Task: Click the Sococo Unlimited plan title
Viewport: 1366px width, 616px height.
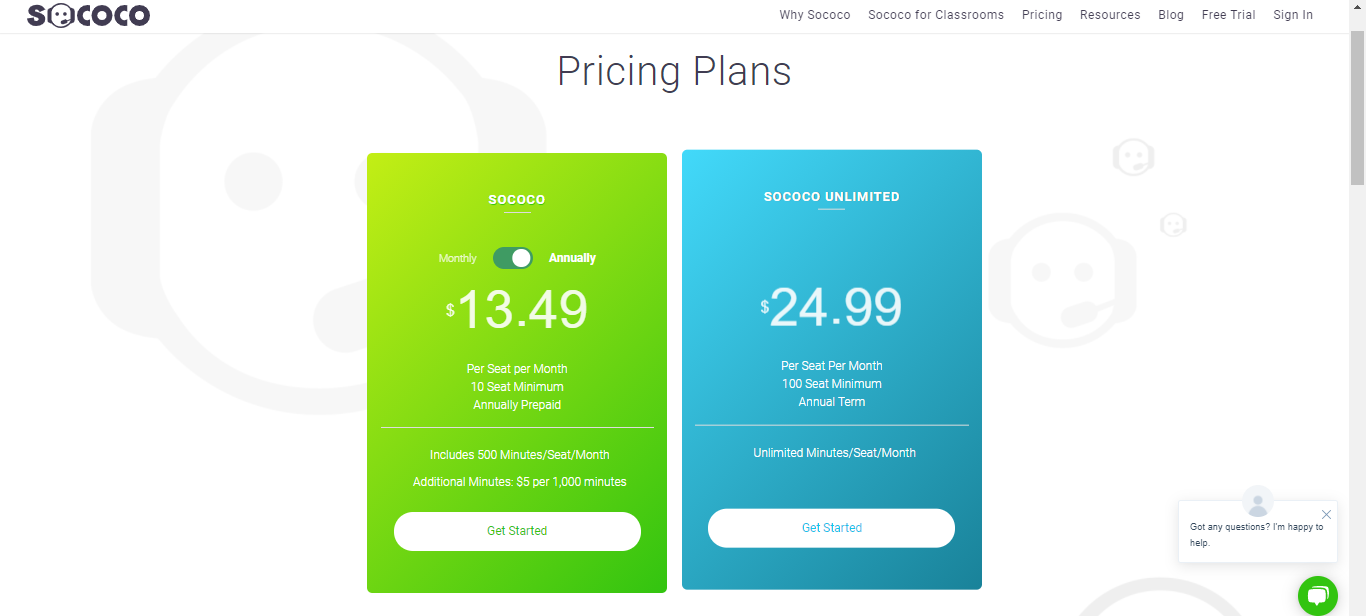Action: pyautogui.click(x=832, y=197)
